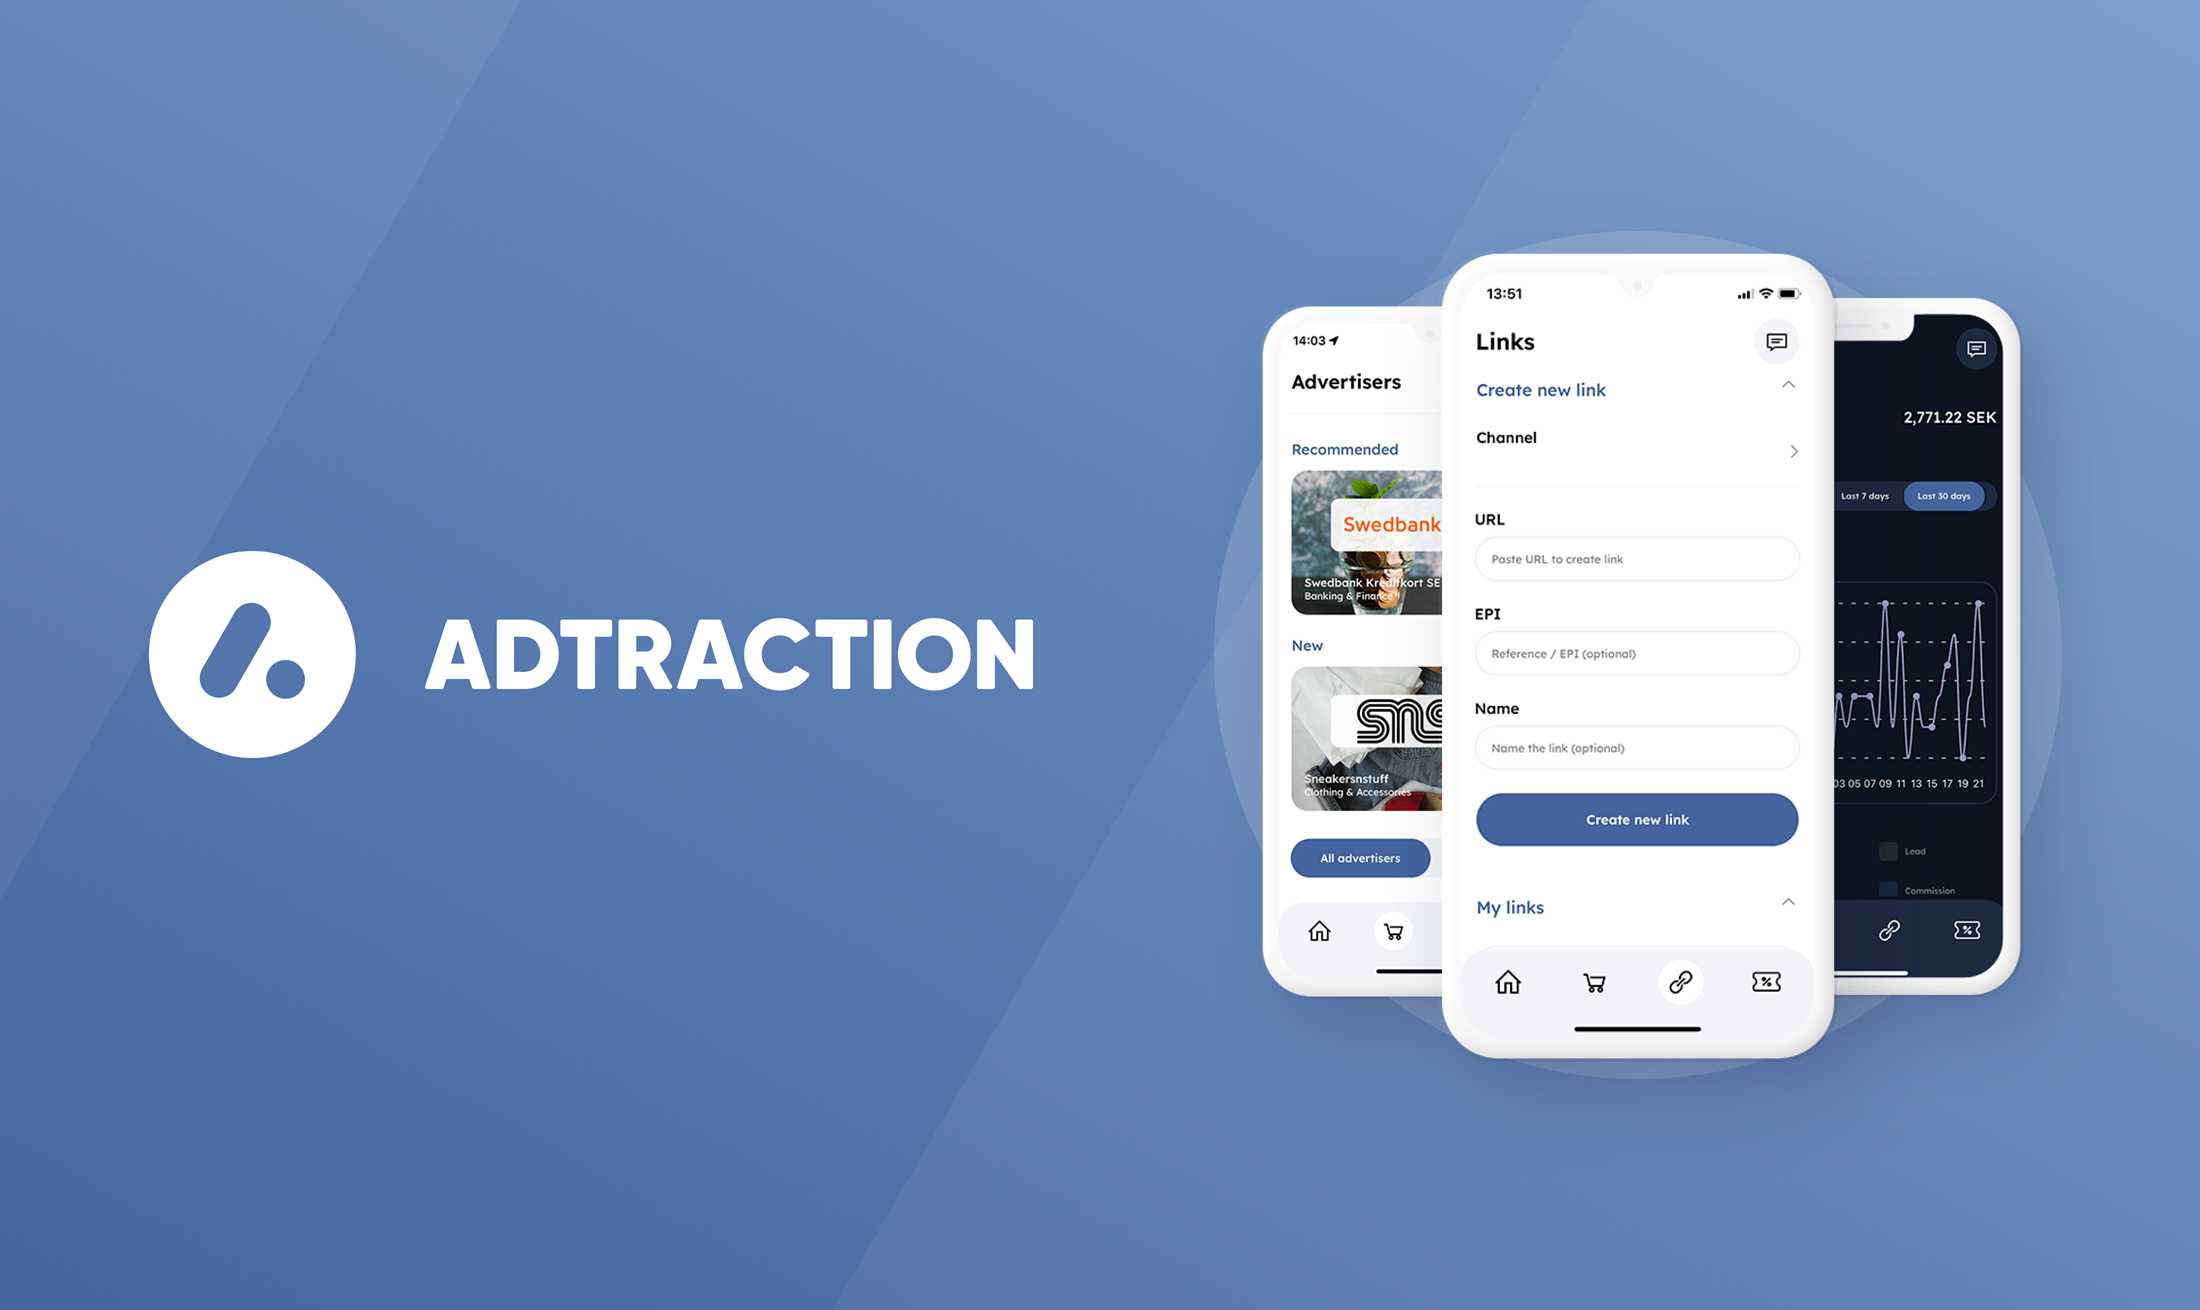Click the Link icon in bottom navigation
This screenshot has width=2200, height=1310.
pos(1681,981)
